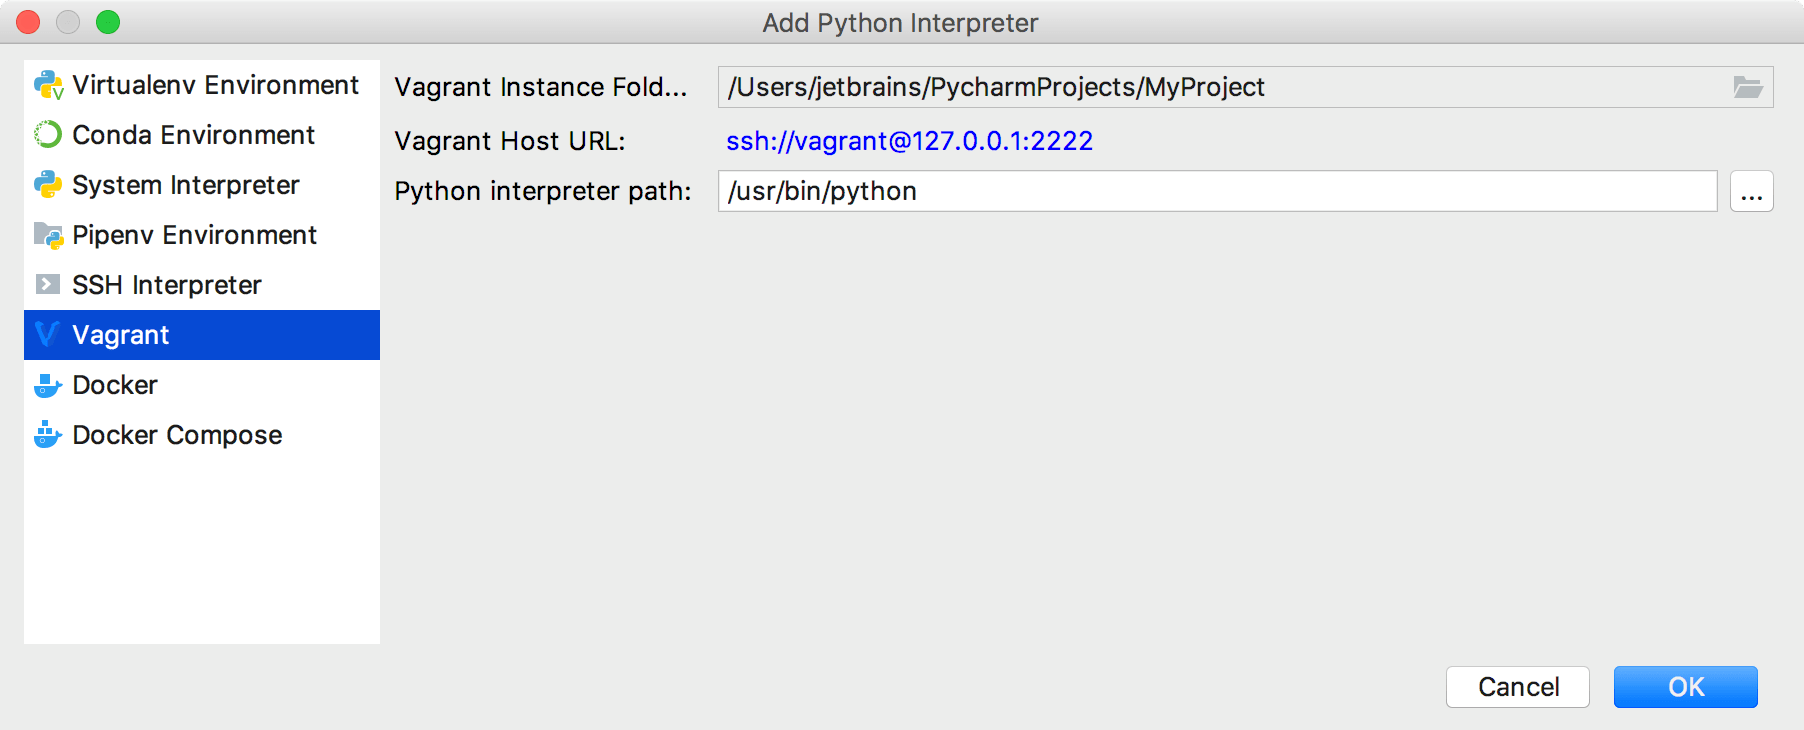Click the Docker whale icon
The width and height of the screenshot is (1804, 730).
tap(48, 385)
